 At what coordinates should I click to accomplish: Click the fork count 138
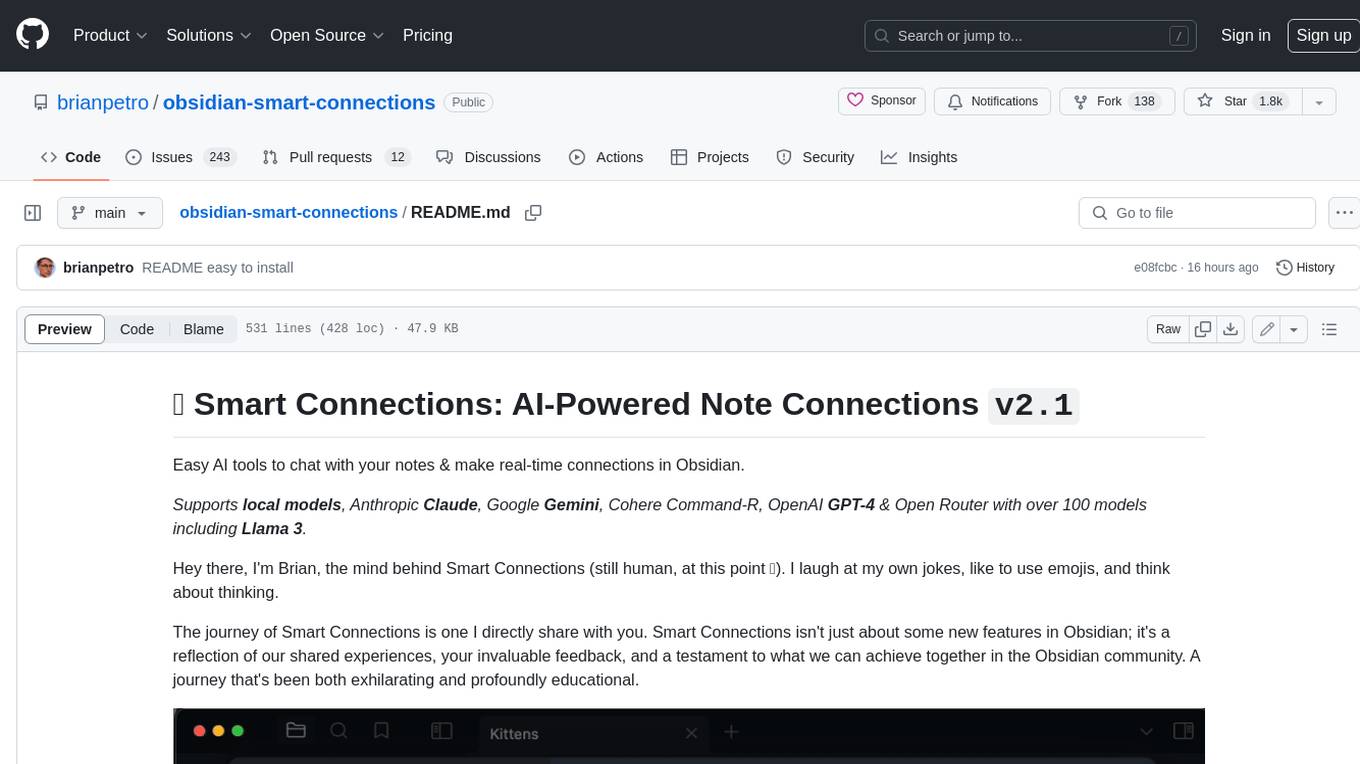[x=1144, y=101]
